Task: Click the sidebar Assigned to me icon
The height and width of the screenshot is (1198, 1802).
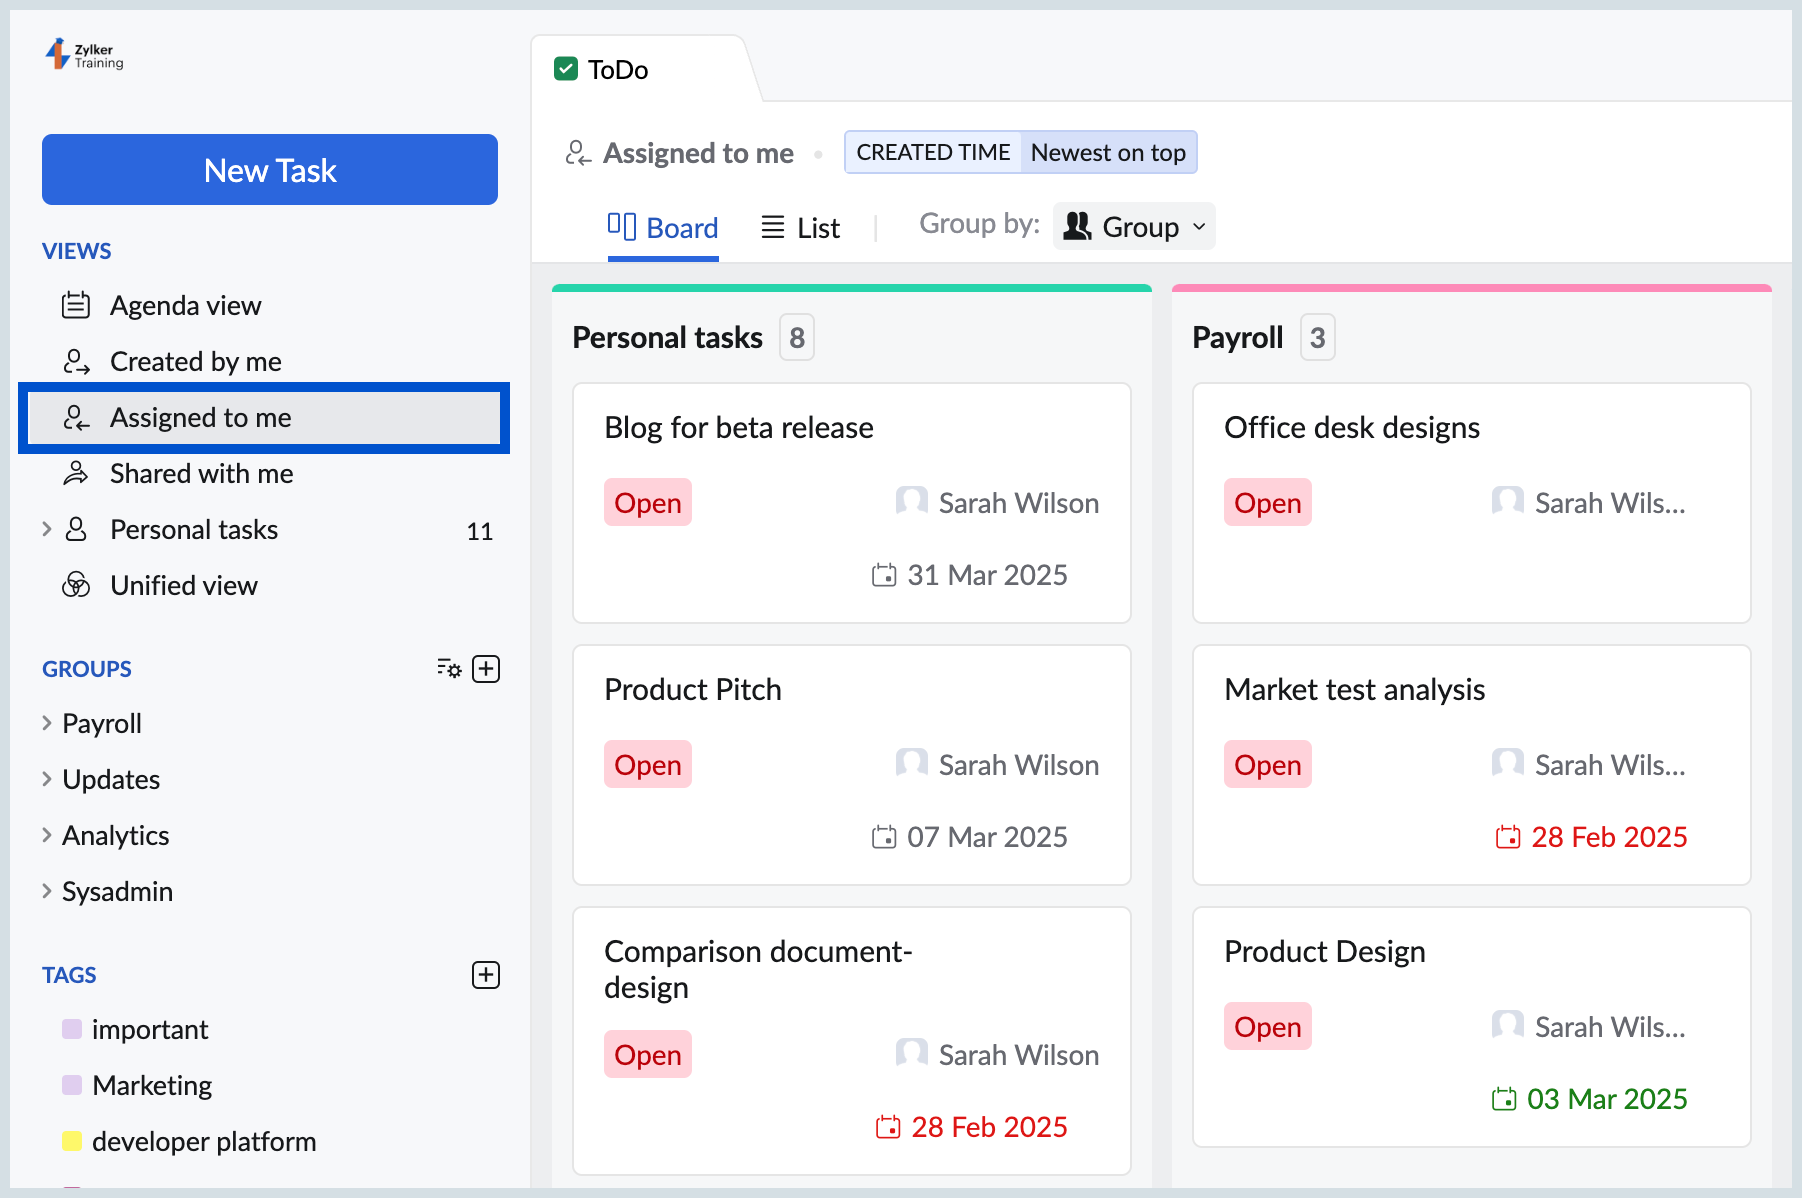Action: pyautogui.click(x=76, y=417)
